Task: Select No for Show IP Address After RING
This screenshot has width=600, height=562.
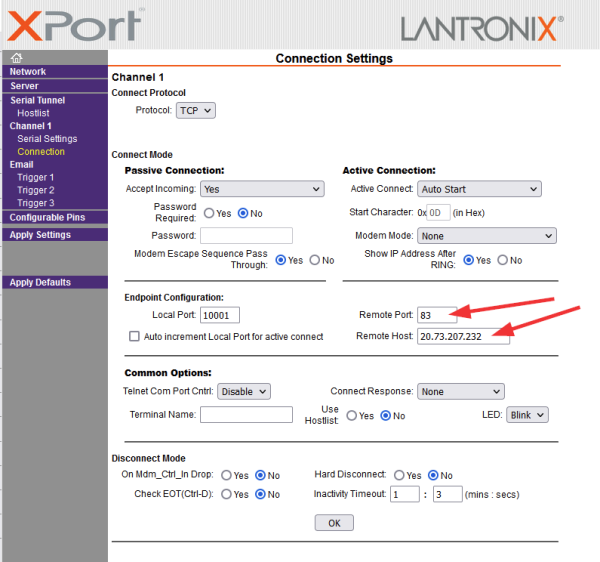Action: pos(502,260)
